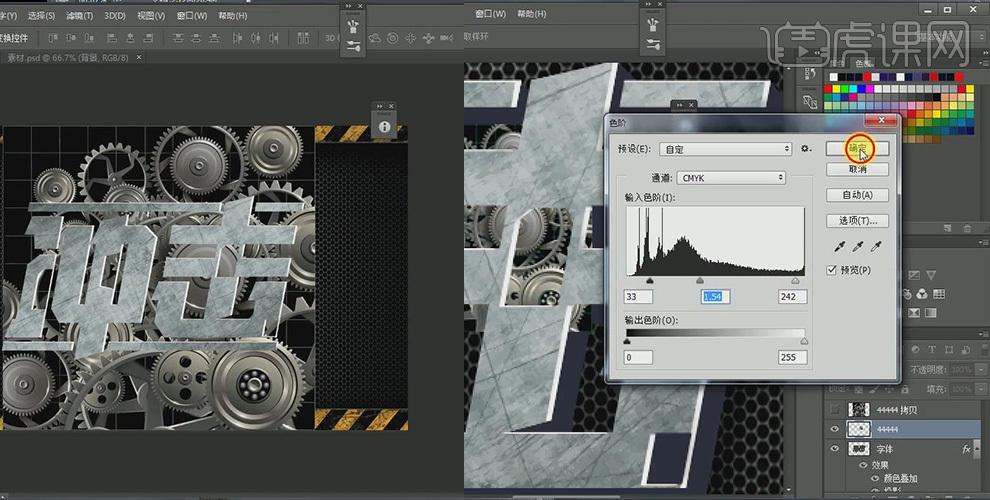Open the 帮助(H) menu

(x=233, y=16)
